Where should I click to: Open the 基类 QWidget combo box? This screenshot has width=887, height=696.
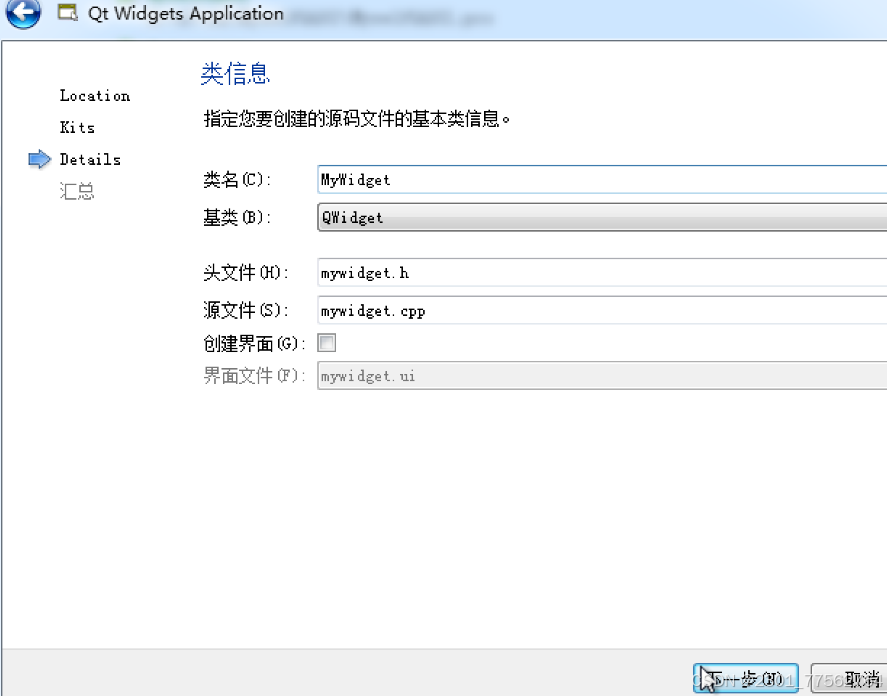tap(602, 217)
